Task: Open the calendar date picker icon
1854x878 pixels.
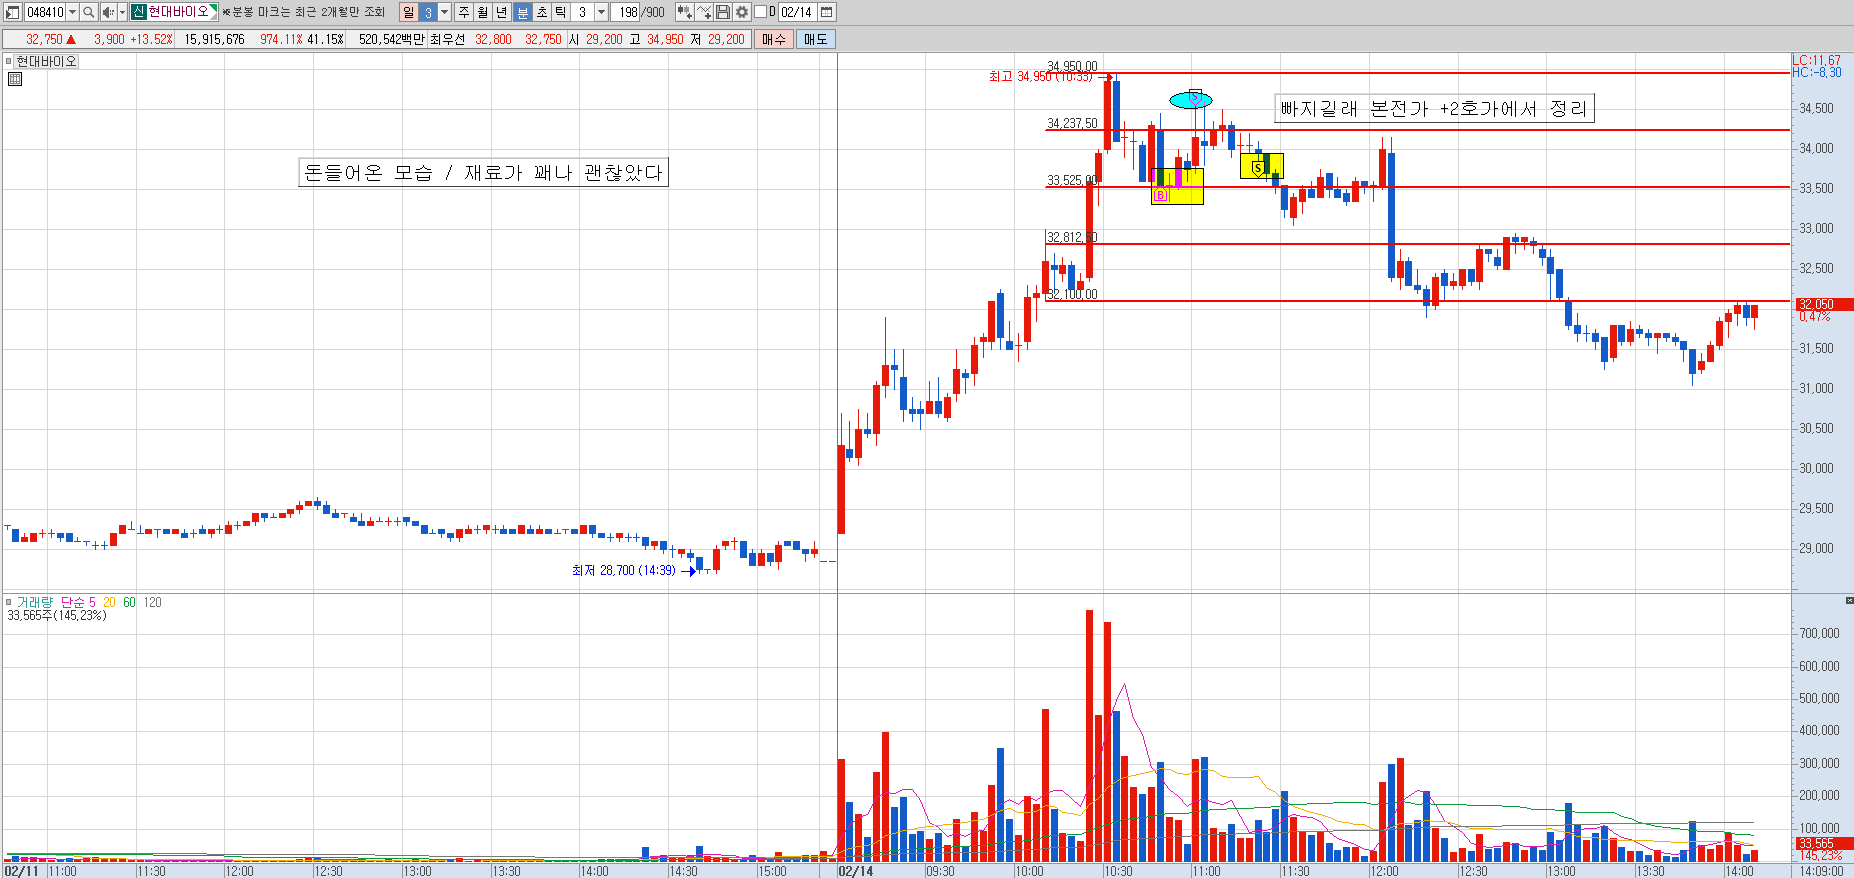Action: tap(827, 12)
